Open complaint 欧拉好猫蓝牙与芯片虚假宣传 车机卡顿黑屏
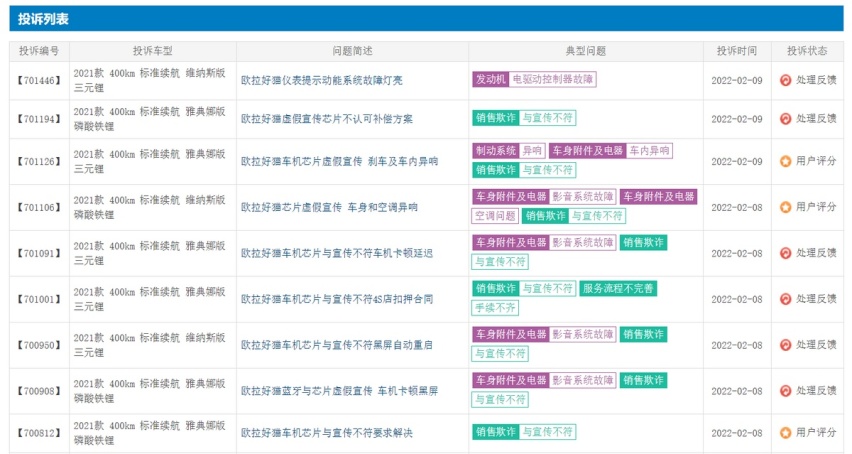Image resolution: width=852 pixels, height=454 pixels. tap(339, 390)
